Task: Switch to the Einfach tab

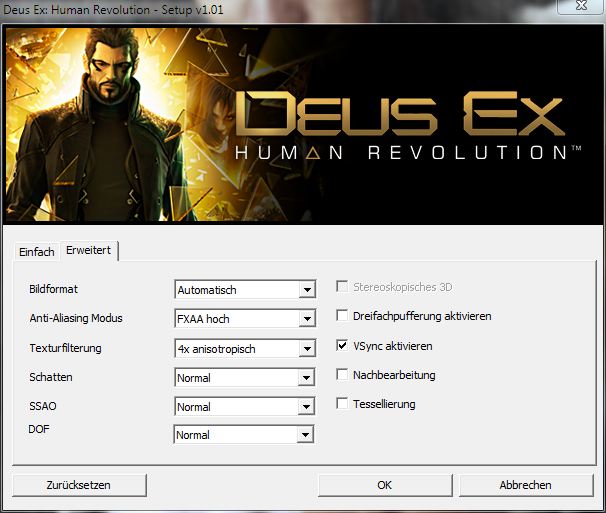Action: pos(37,252)
